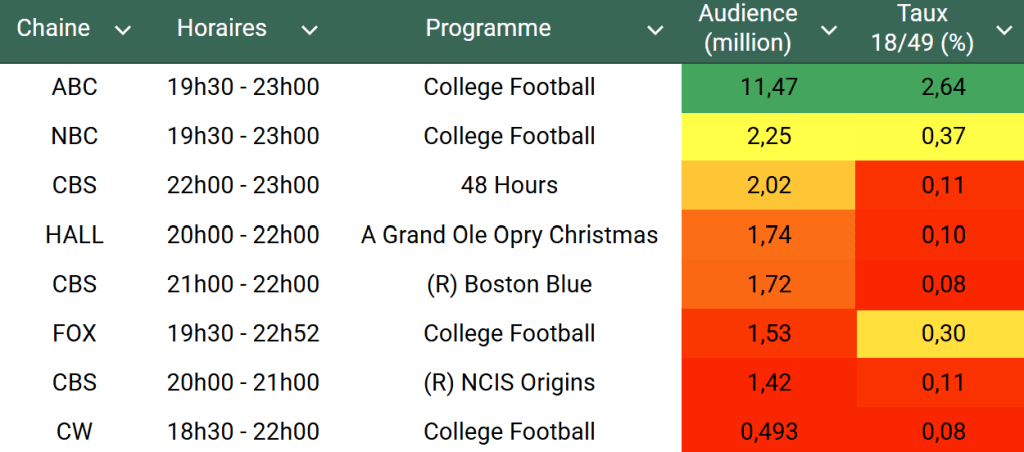Expand the Horaires column sort chevron
Screen dimensions: 1024x452
click(311, 31)
